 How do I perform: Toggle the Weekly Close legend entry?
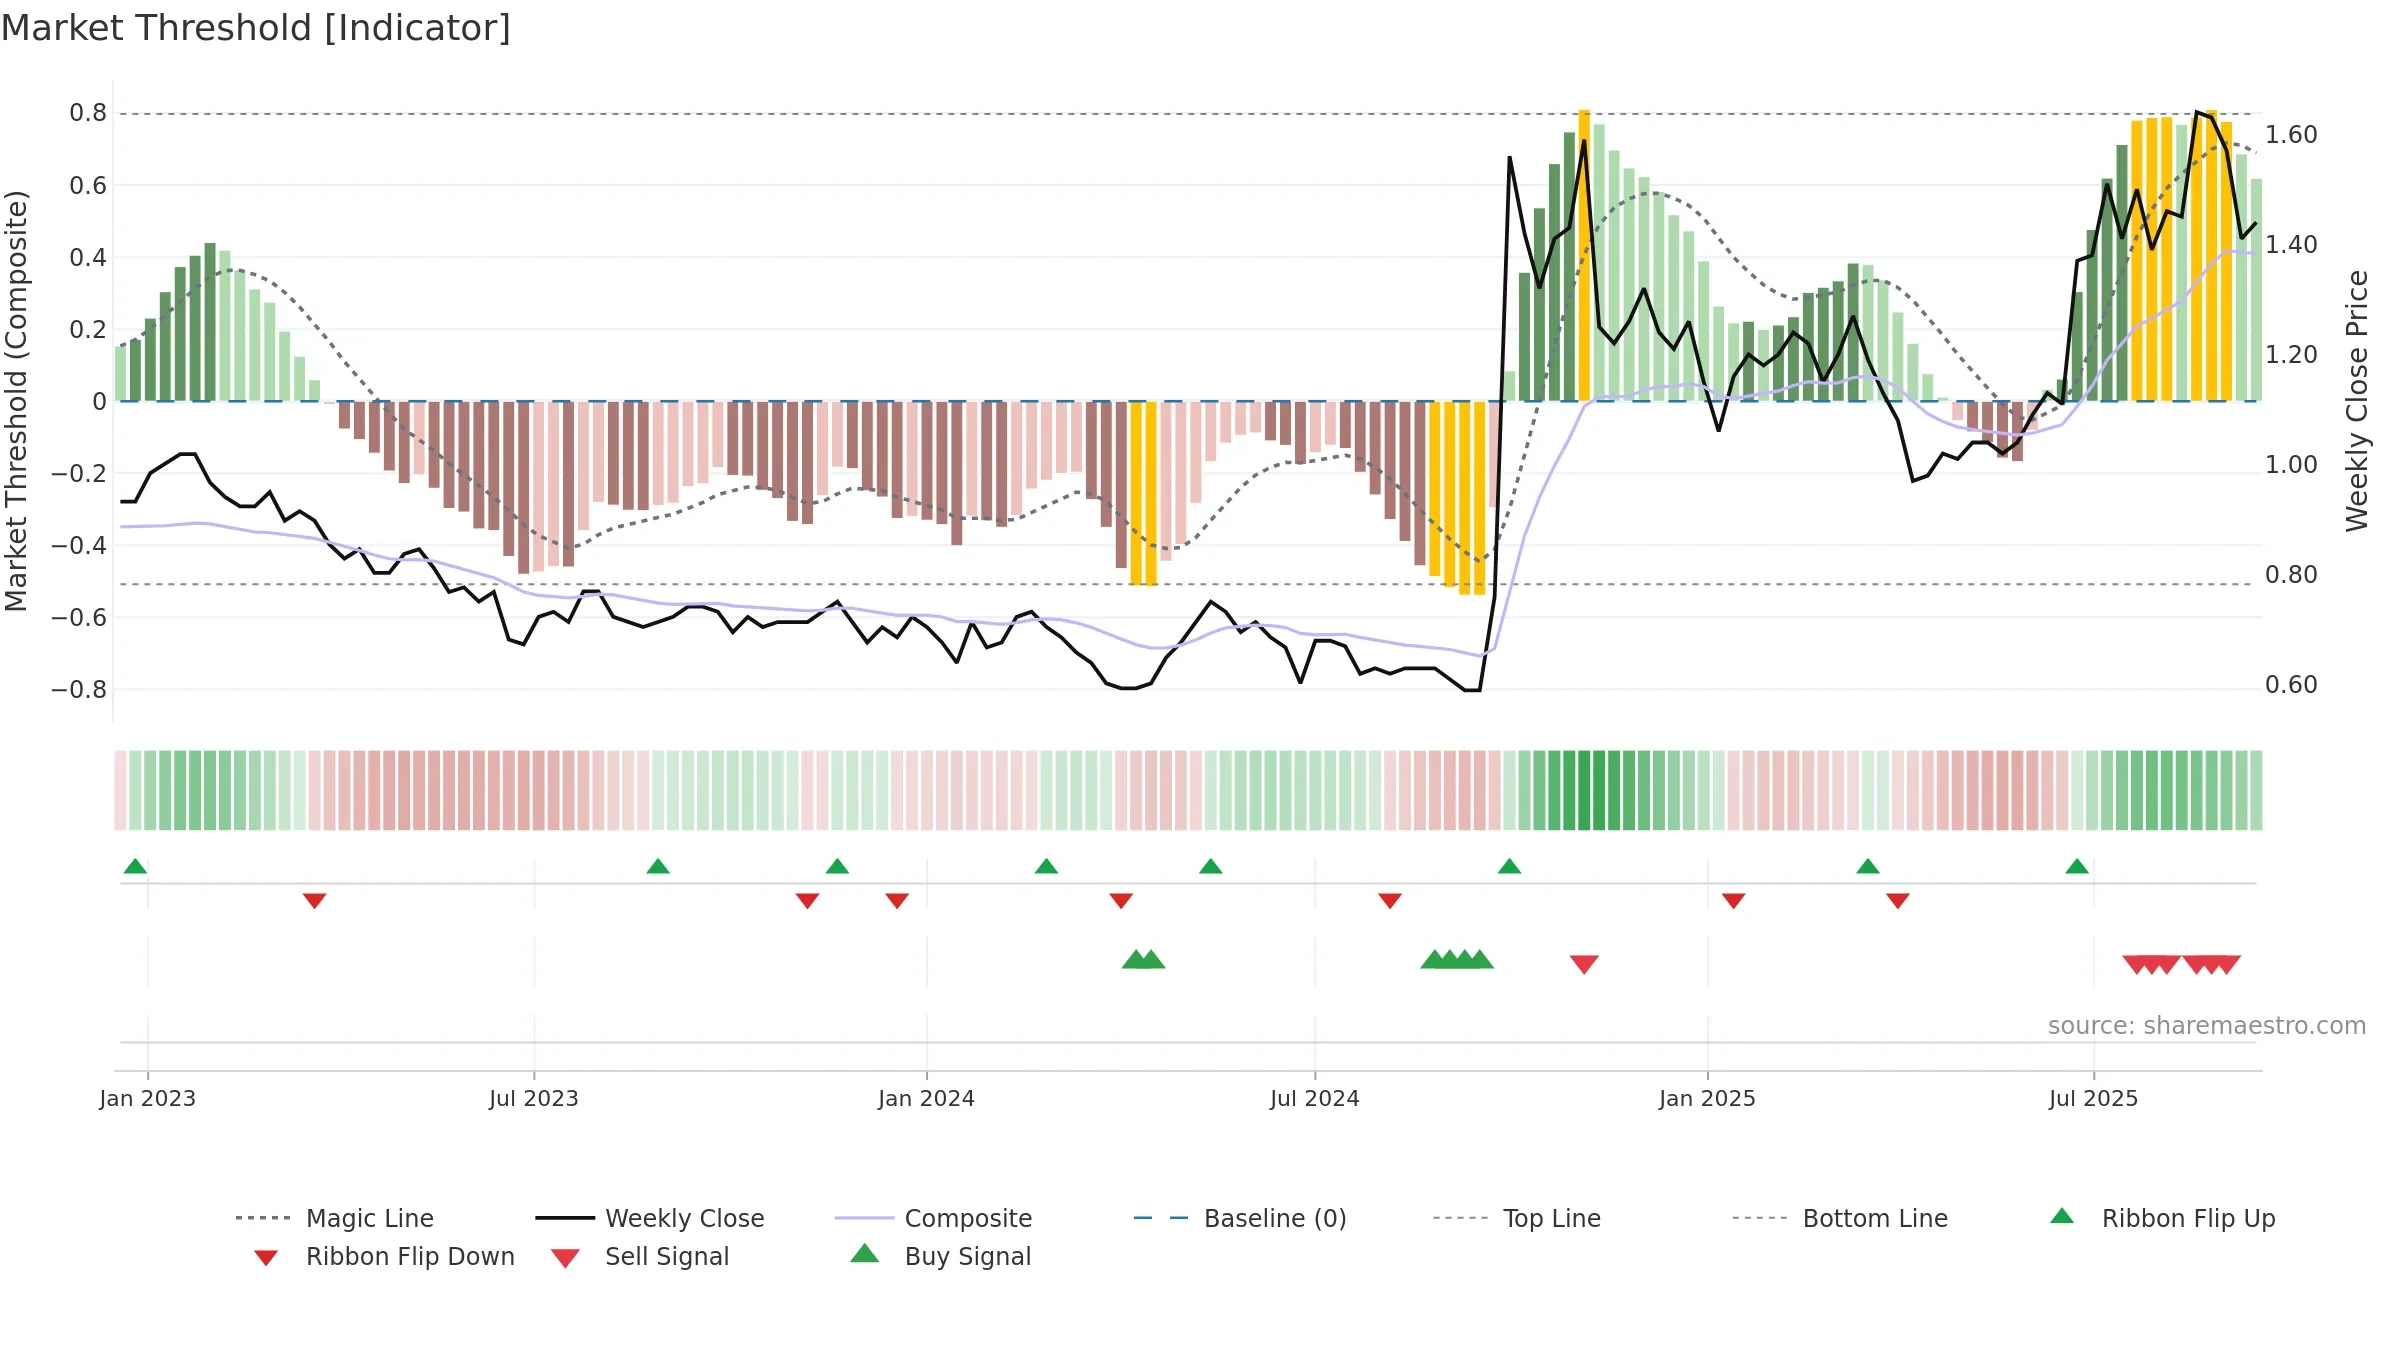pyautogui.click(x=649, y=1218)
